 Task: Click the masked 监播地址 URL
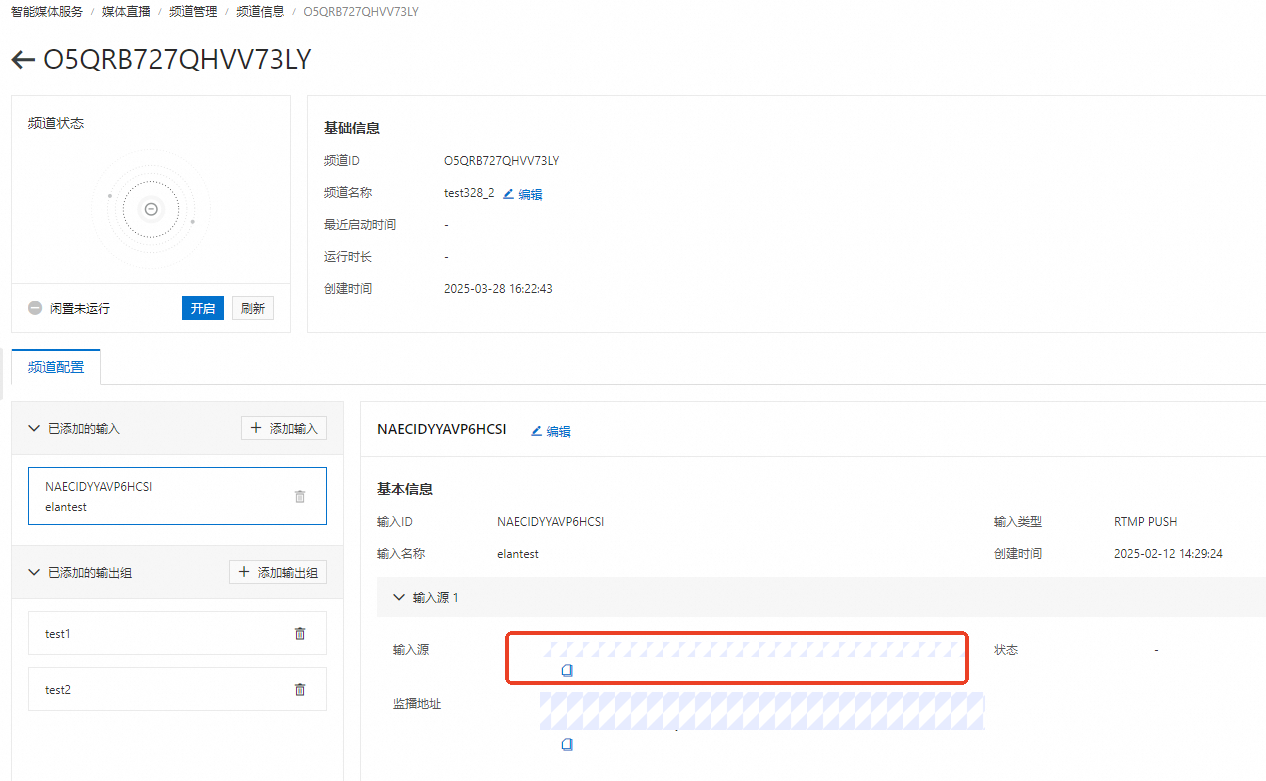[762, 710]
